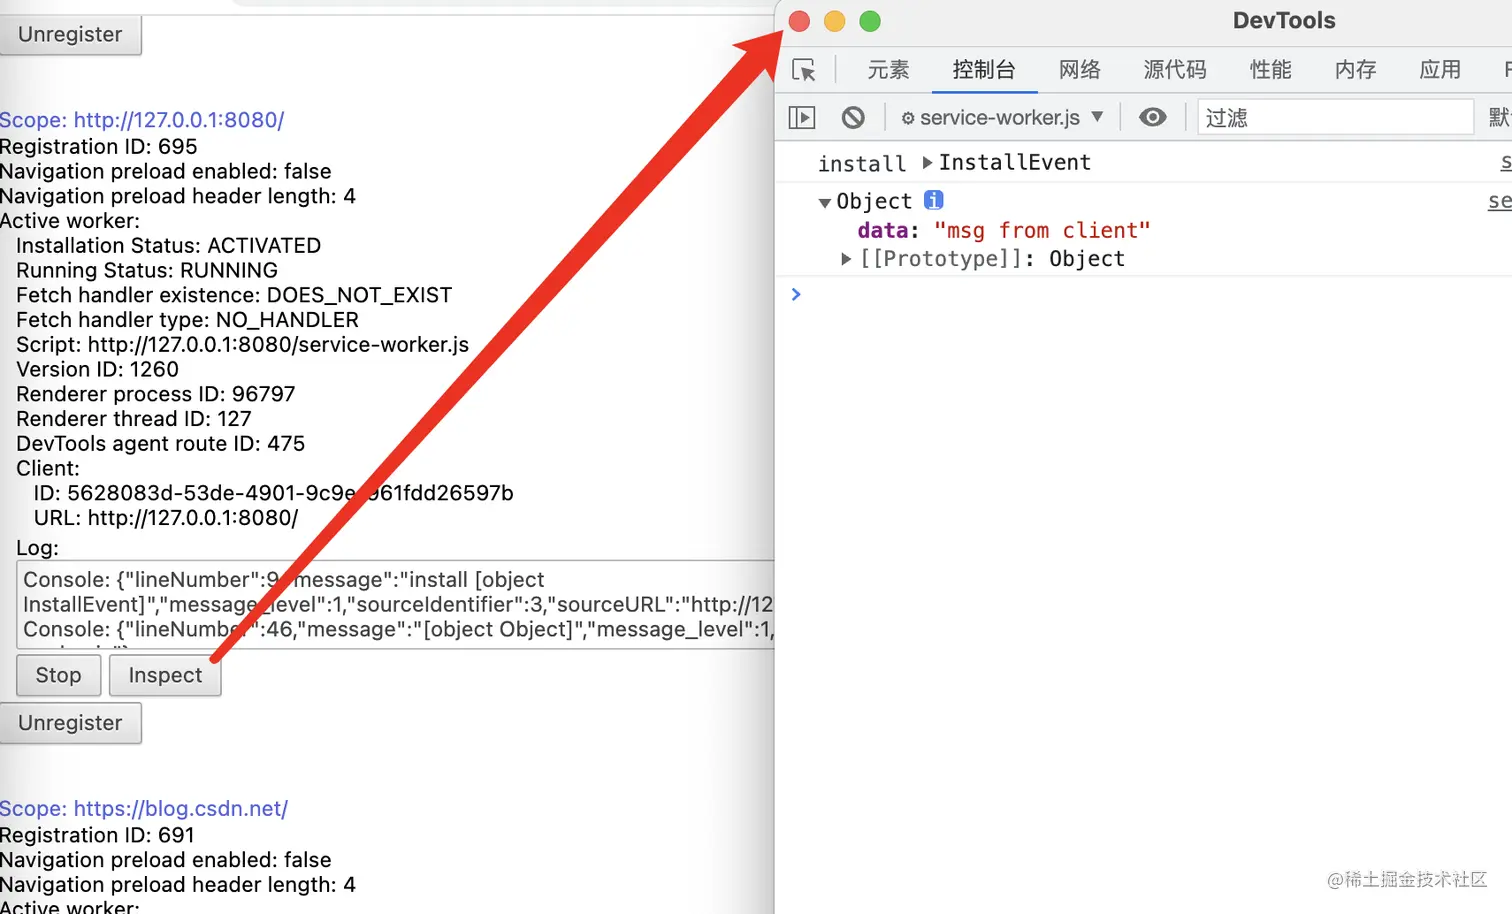Screen dimensions: 1512x914
Task: Switch to the 应用 tab
Action: click(1440, 70)
